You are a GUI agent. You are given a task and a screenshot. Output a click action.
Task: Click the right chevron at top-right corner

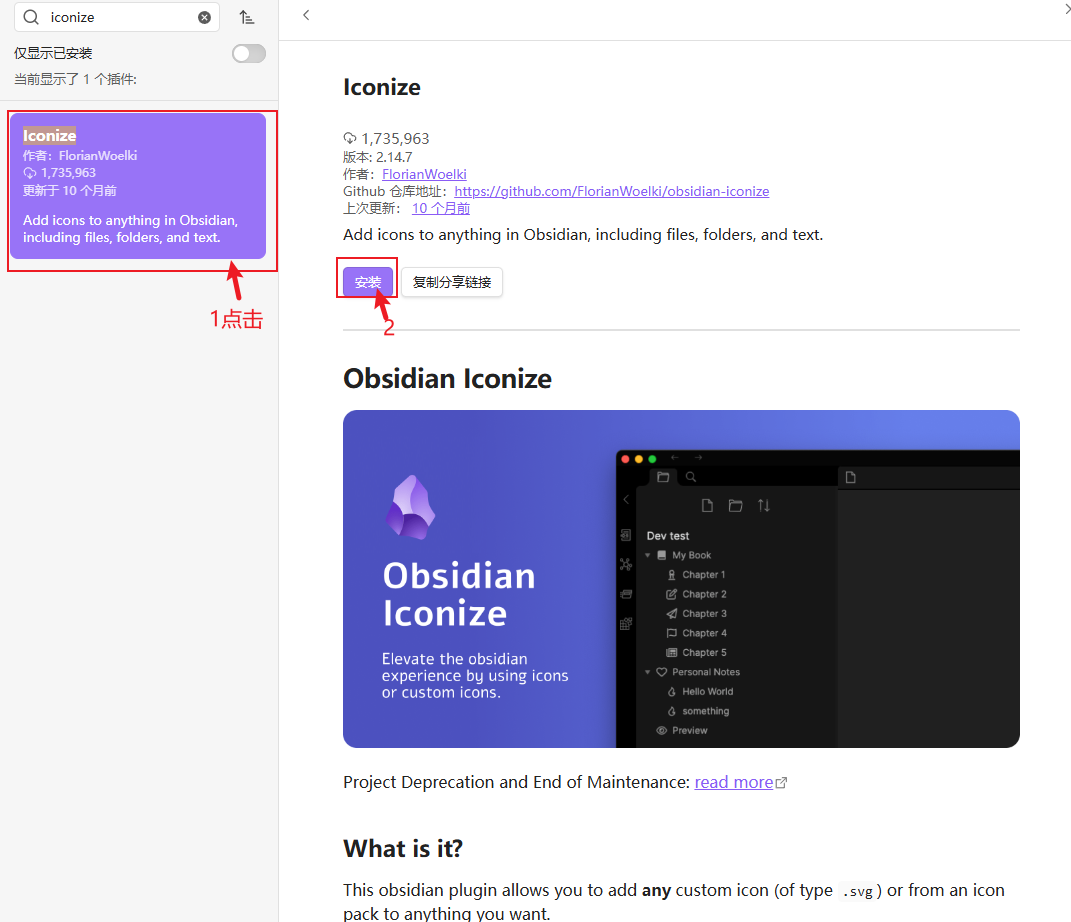point(1065,9)
